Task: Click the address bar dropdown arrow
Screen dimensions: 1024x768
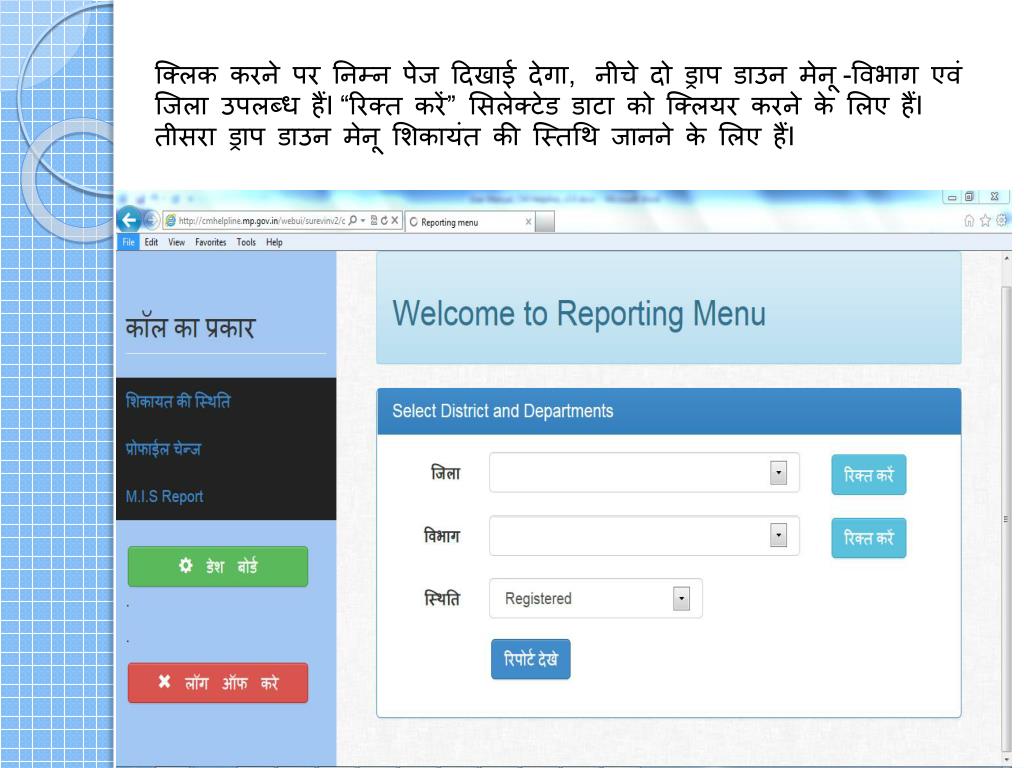Action: point(363,221)
